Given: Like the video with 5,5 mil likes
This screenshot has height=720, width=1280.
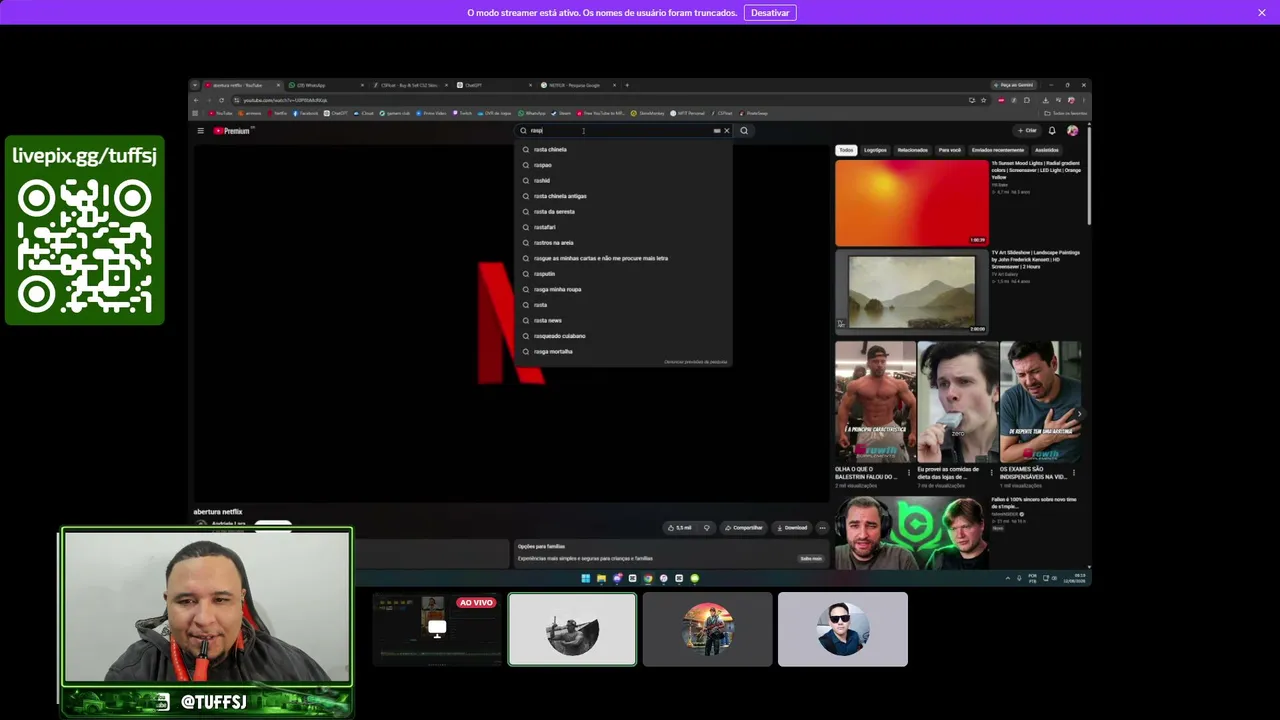Looking at the screenshot, I should (680, 528).
